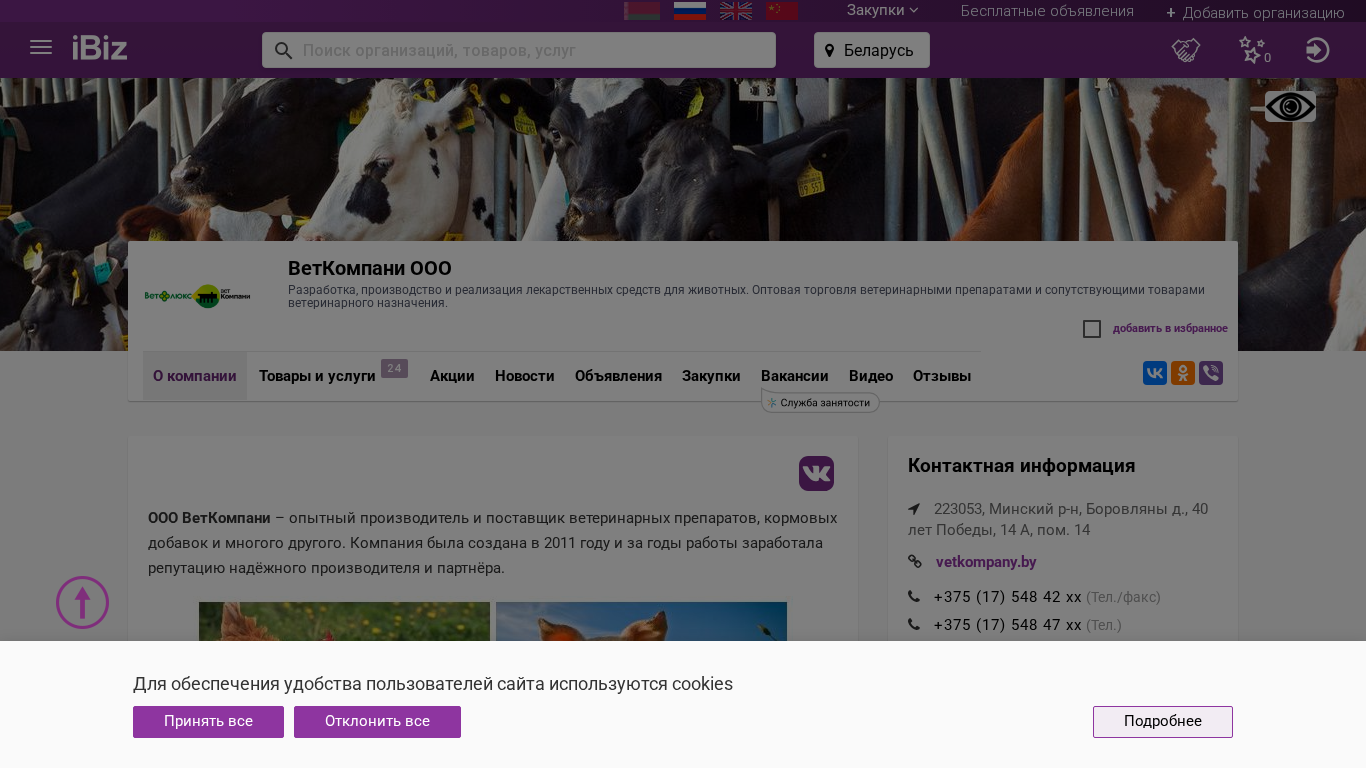Click the 'Отклонить все' cookies button

[377, 722]
